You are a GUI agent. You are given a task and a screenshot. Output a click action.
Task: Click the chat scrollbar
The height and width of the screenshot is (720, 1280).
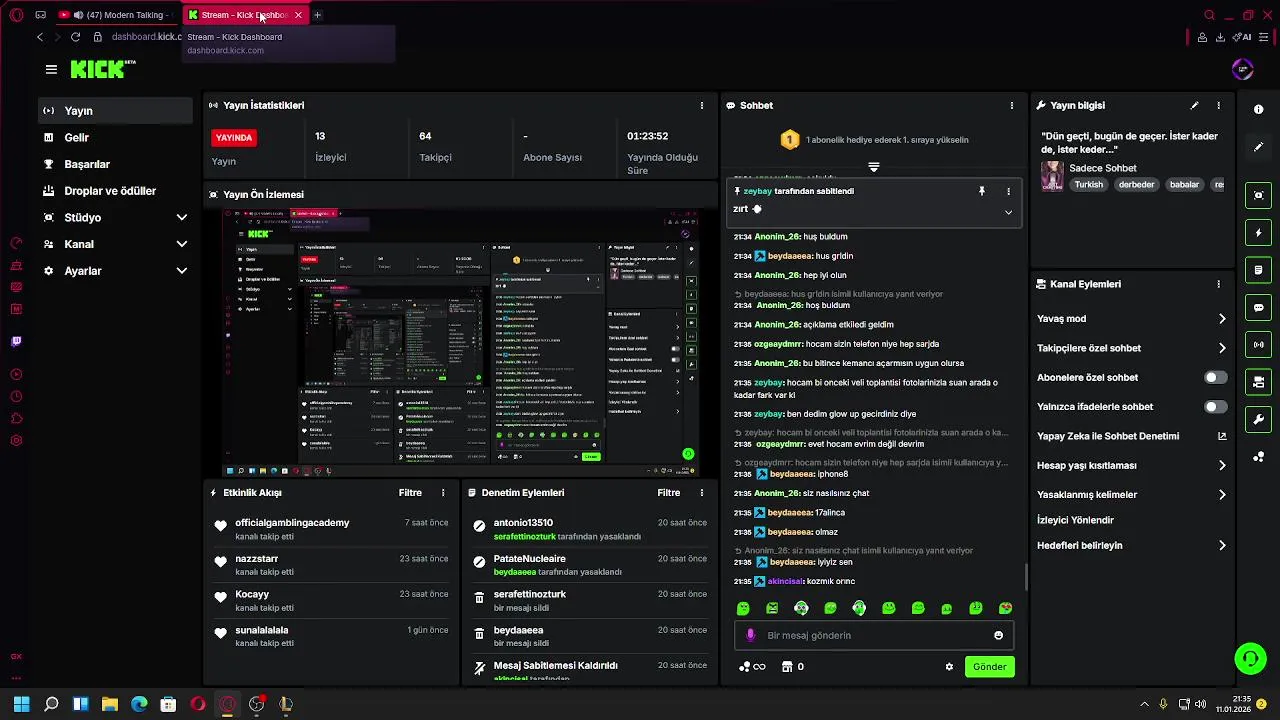(1026, 577)
